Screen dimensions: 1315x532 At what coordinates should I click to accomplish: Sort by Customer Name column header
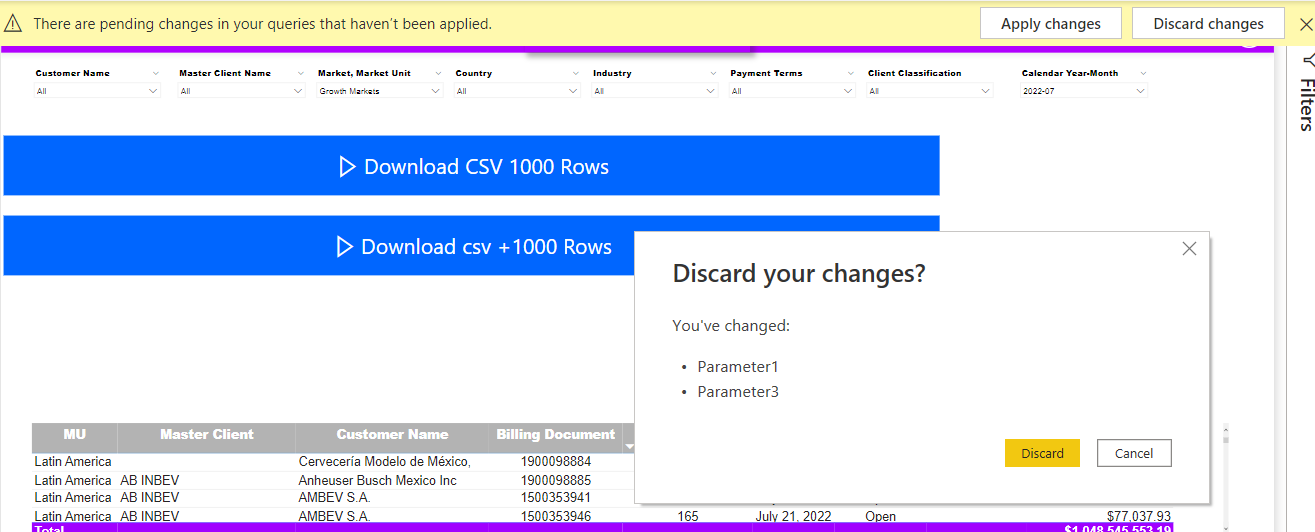[x=392, y=435]
